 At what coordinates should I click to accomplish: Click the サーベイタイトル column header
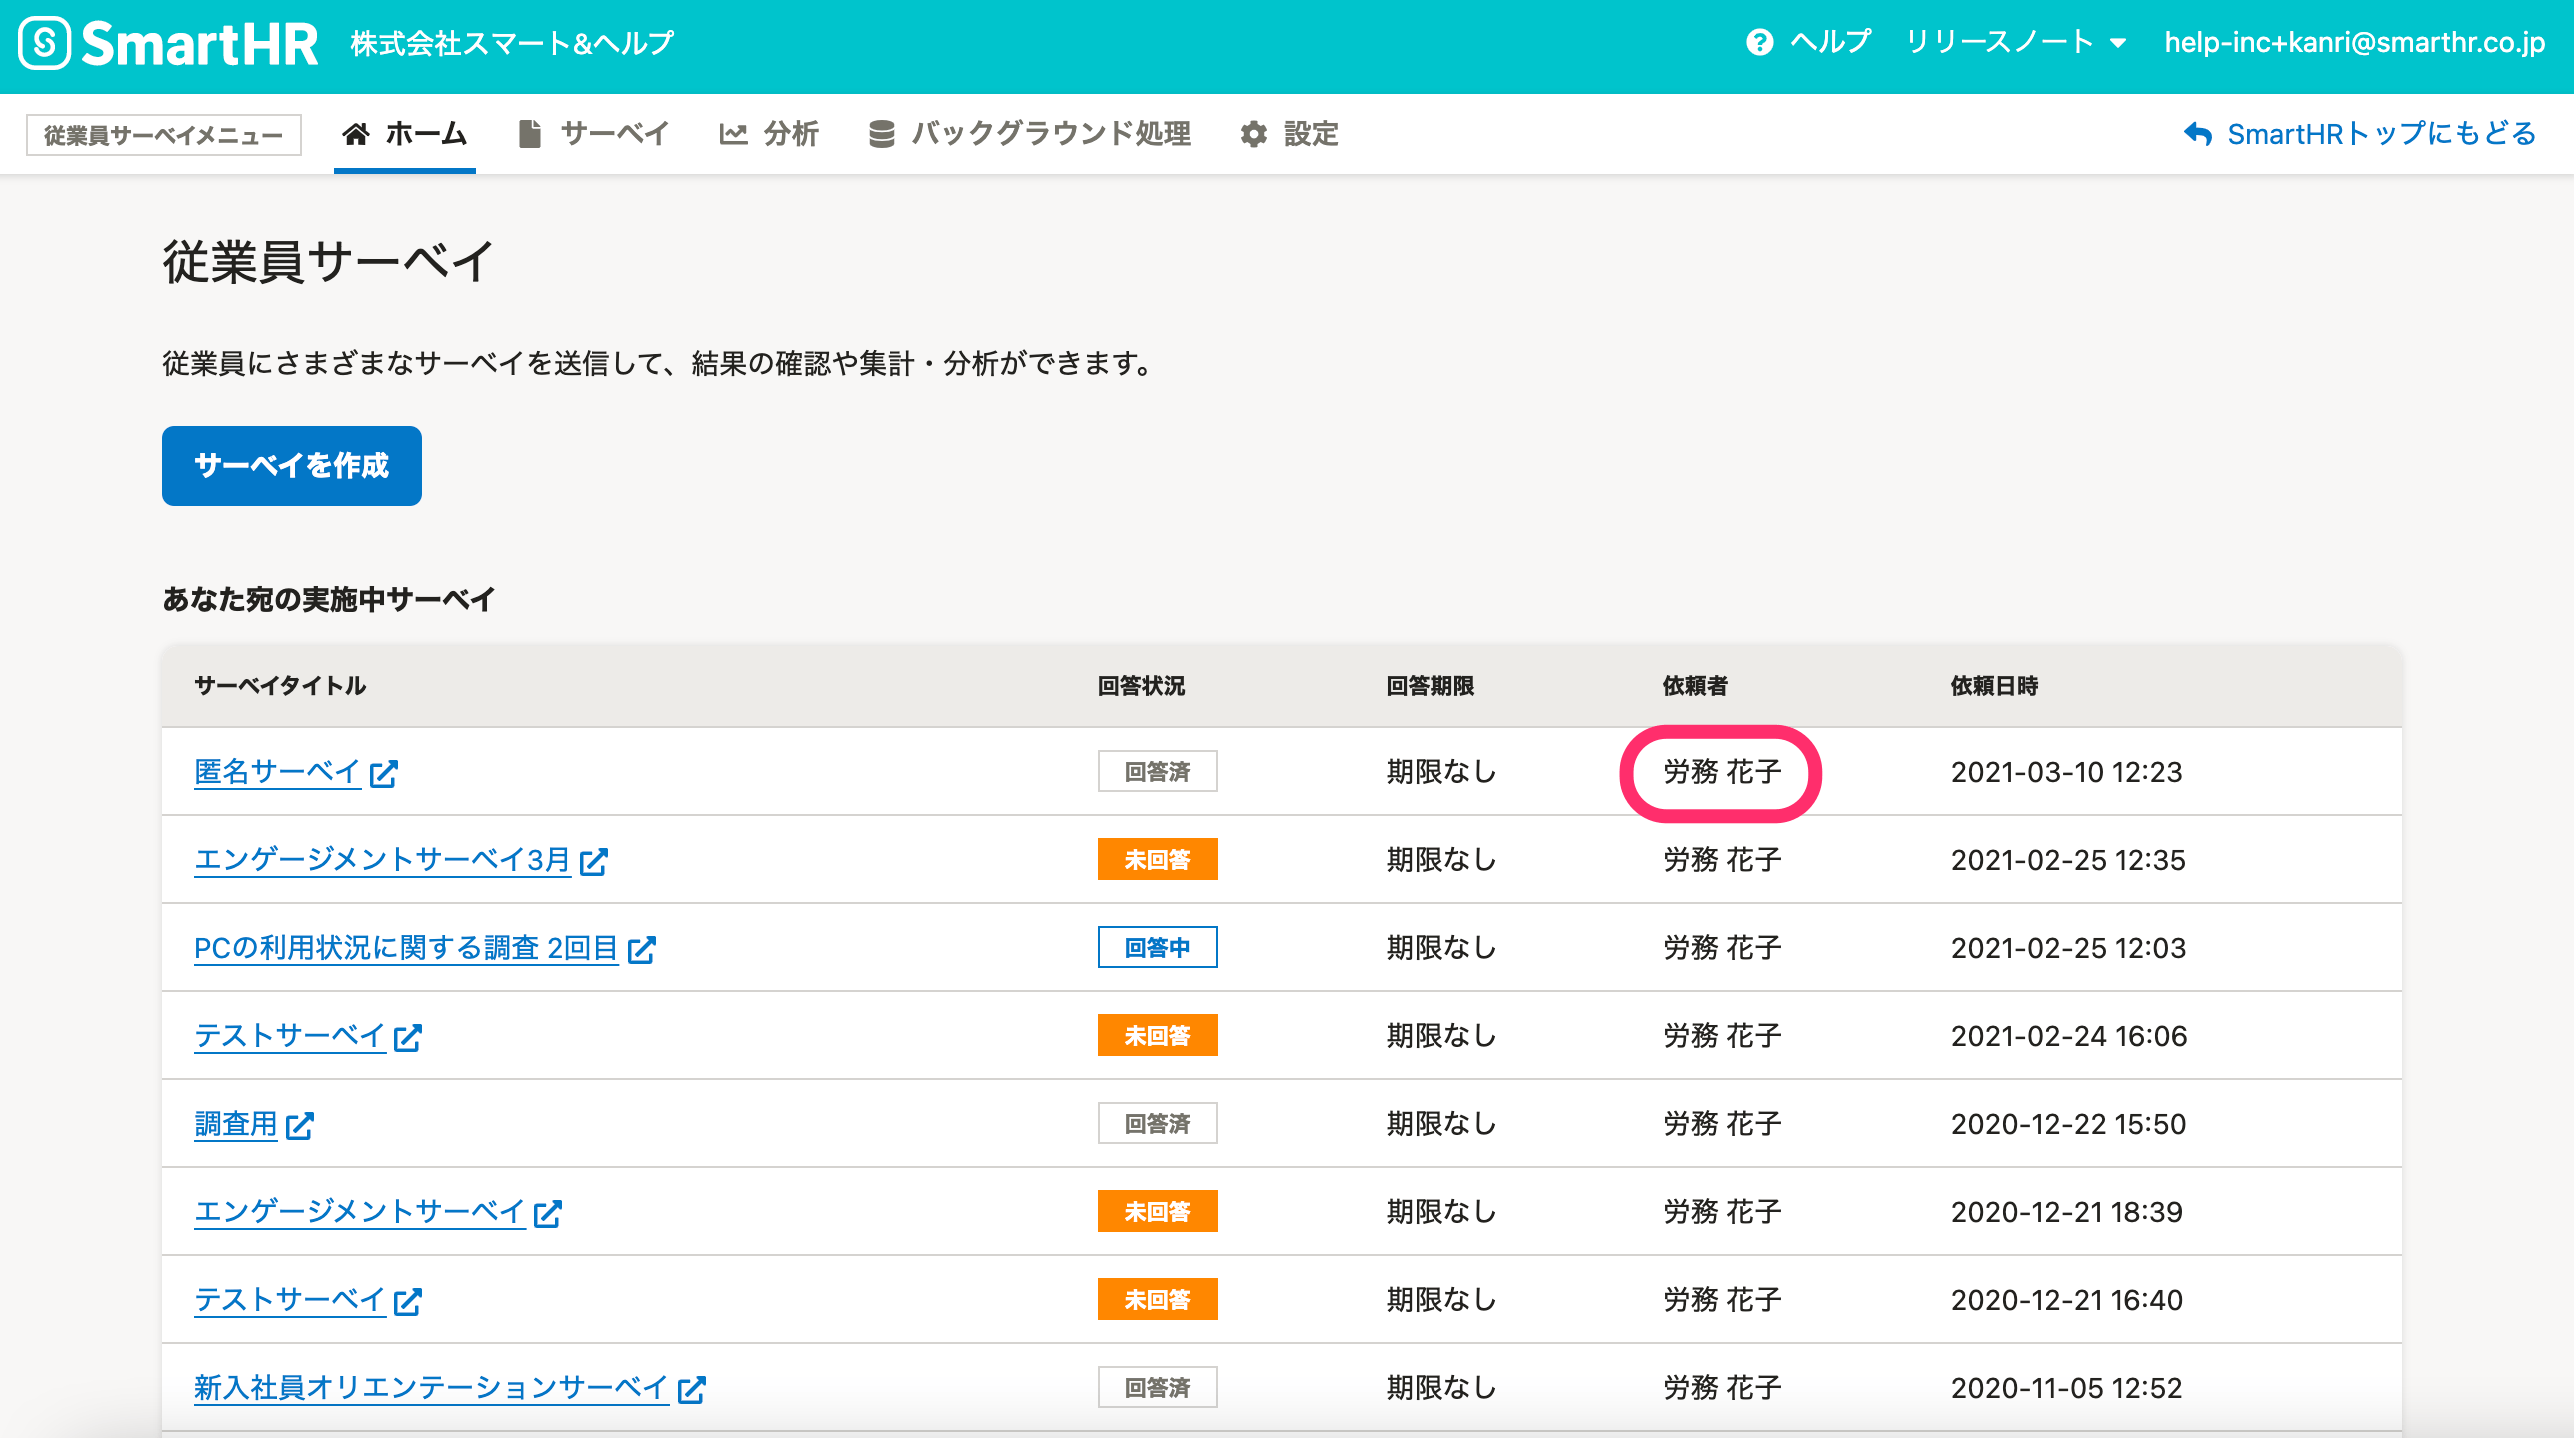pos(280,685)
